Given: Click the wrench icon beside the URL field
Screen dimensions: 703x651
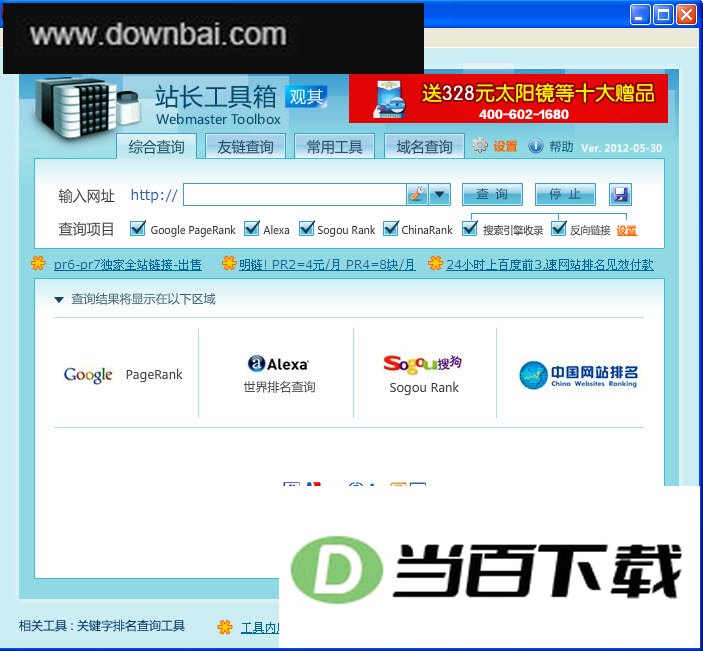Looking at the screenshot, I should [x=417, y=194].
